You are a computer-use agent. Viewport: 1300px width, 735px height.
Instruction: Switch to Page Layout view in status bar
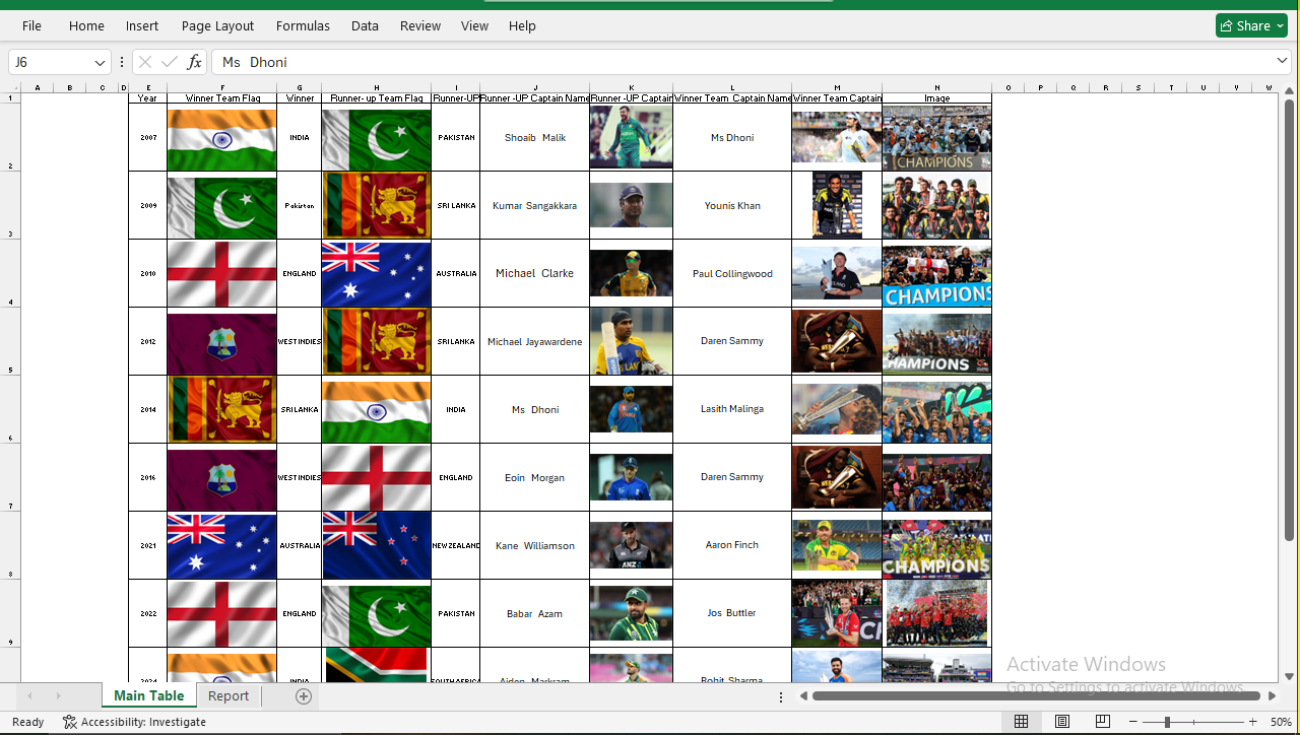(1062, 722)
